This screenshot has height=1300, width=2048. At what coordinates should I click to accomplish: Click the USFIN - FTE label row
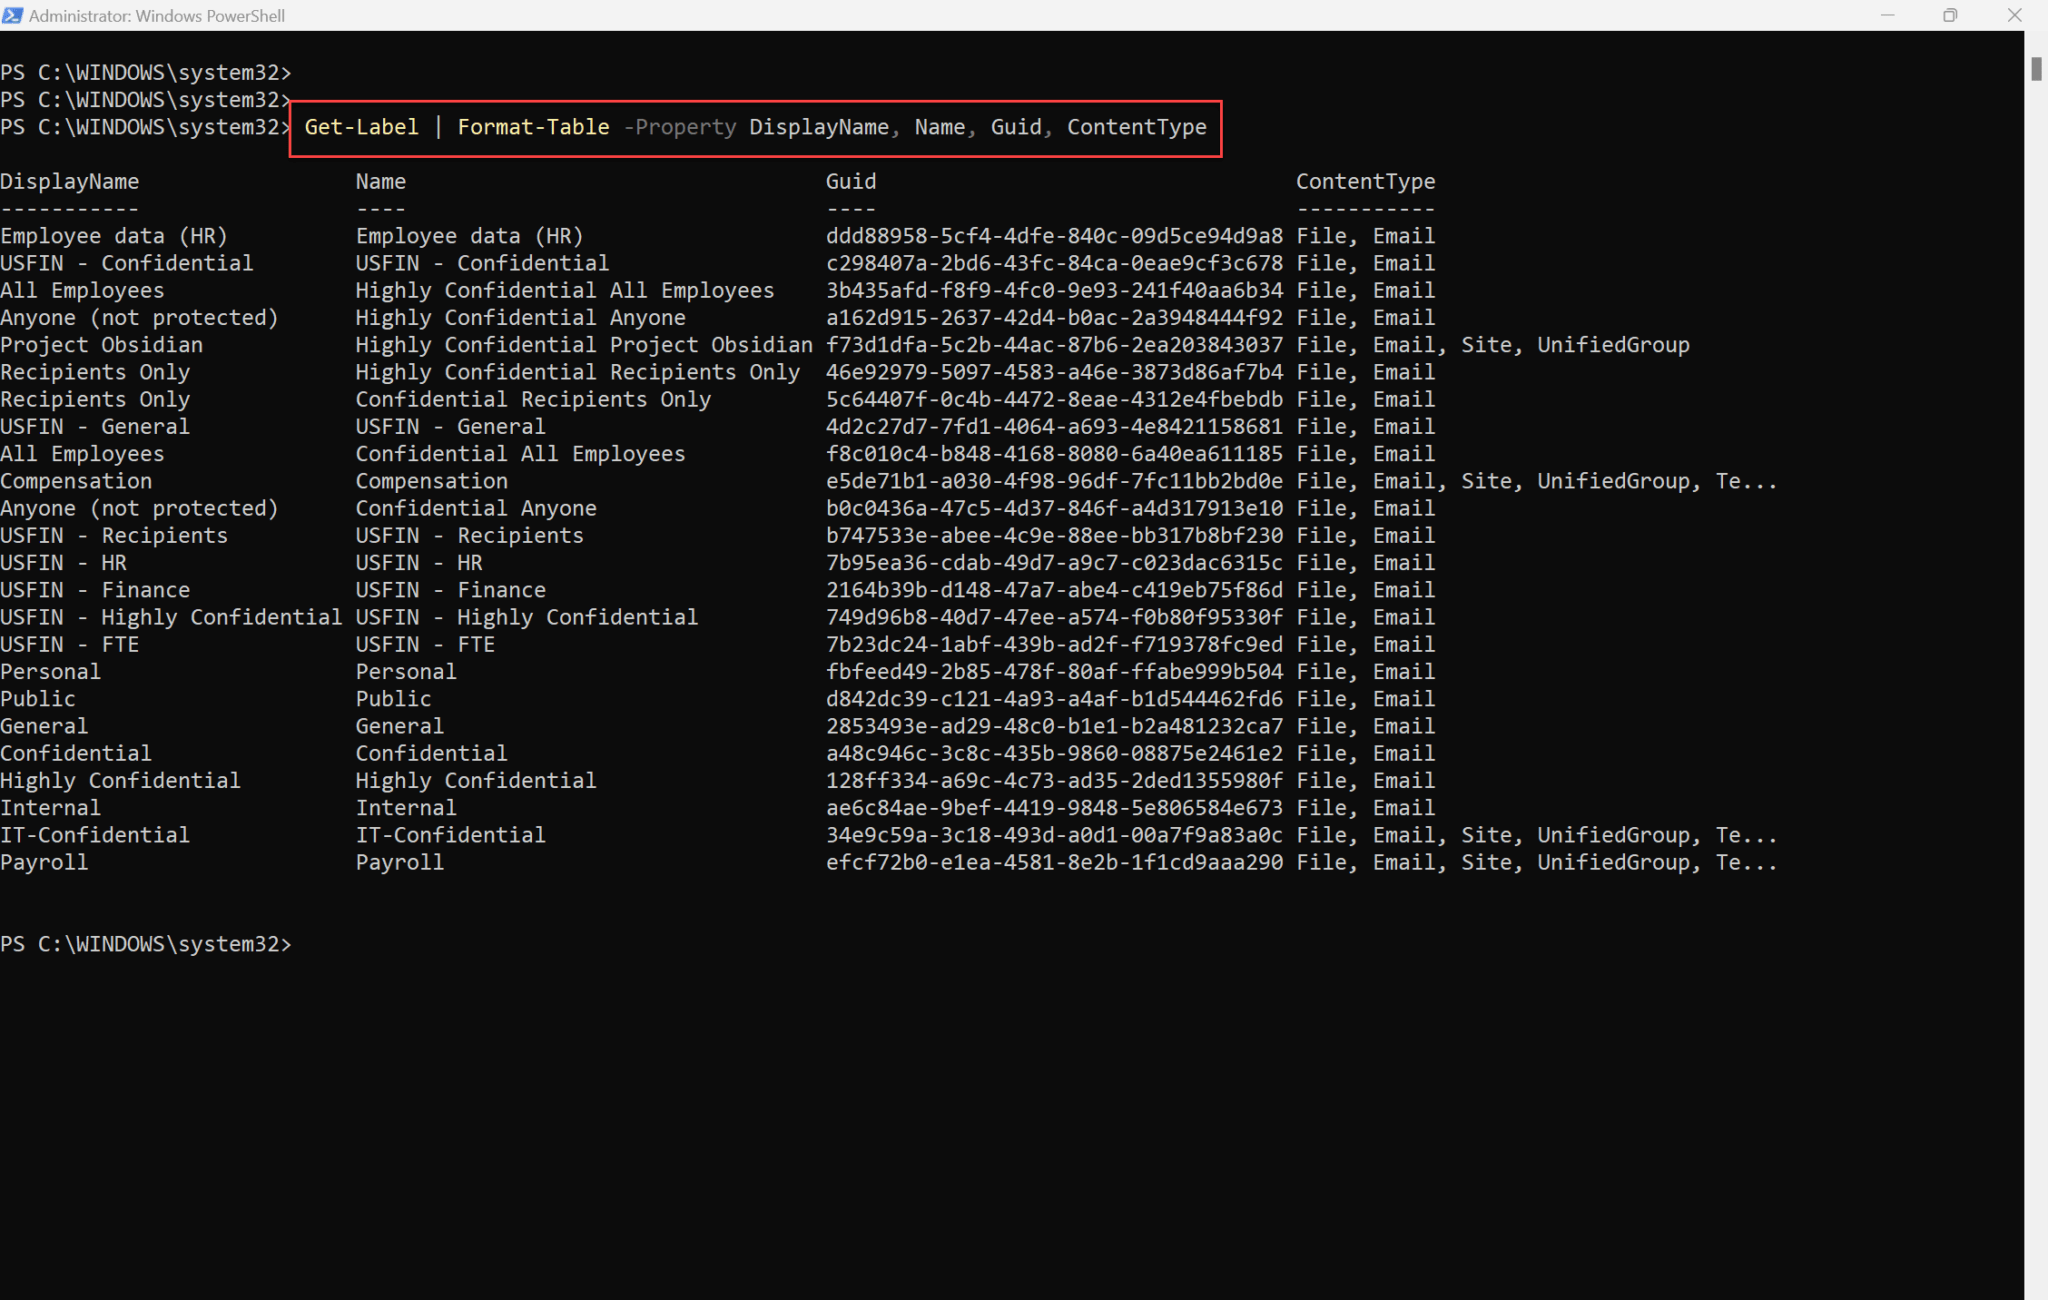[71, 644]
